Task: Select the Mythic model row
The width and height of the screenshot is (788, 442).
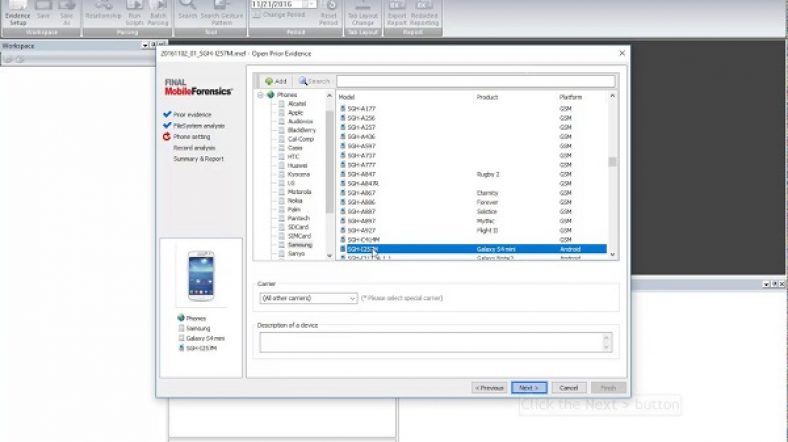Action: [472, 221]
